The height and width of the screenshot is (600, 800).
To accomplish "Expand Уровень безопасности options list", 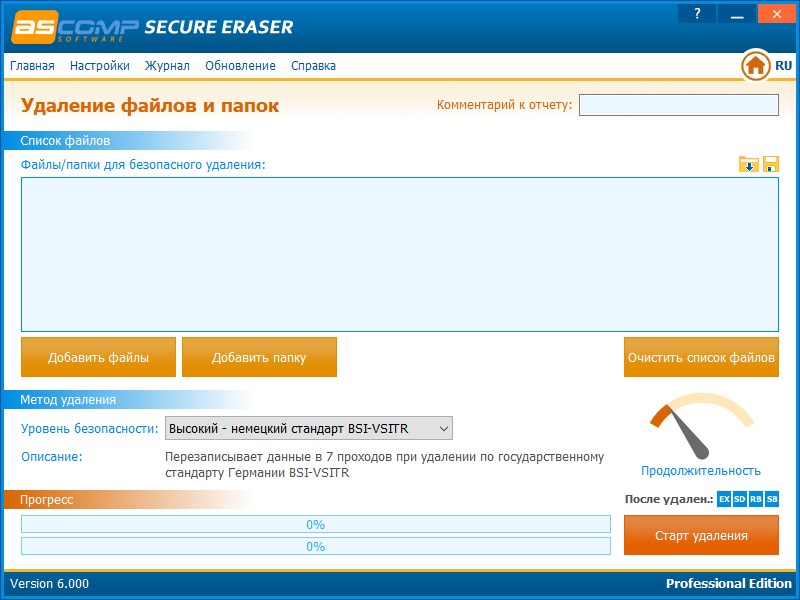I will pyautogui.click(x=443, y=427).
